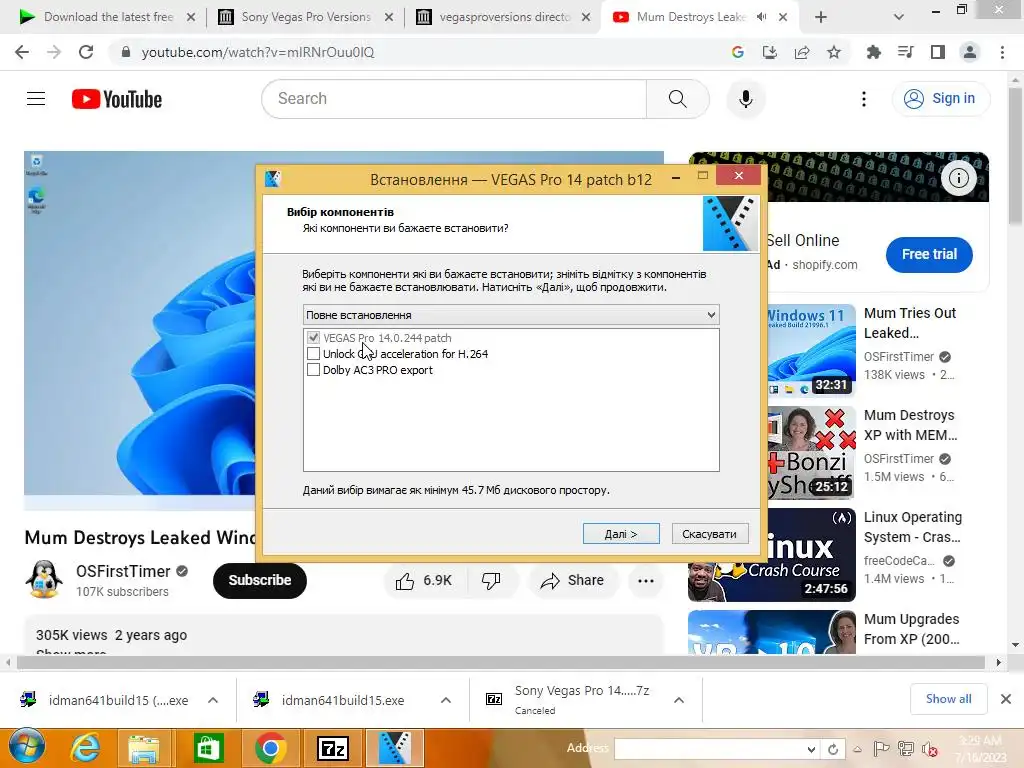The image size is (1024, 768).
Task: Click the Скасувати cancel button
Action: click(709, 534)
